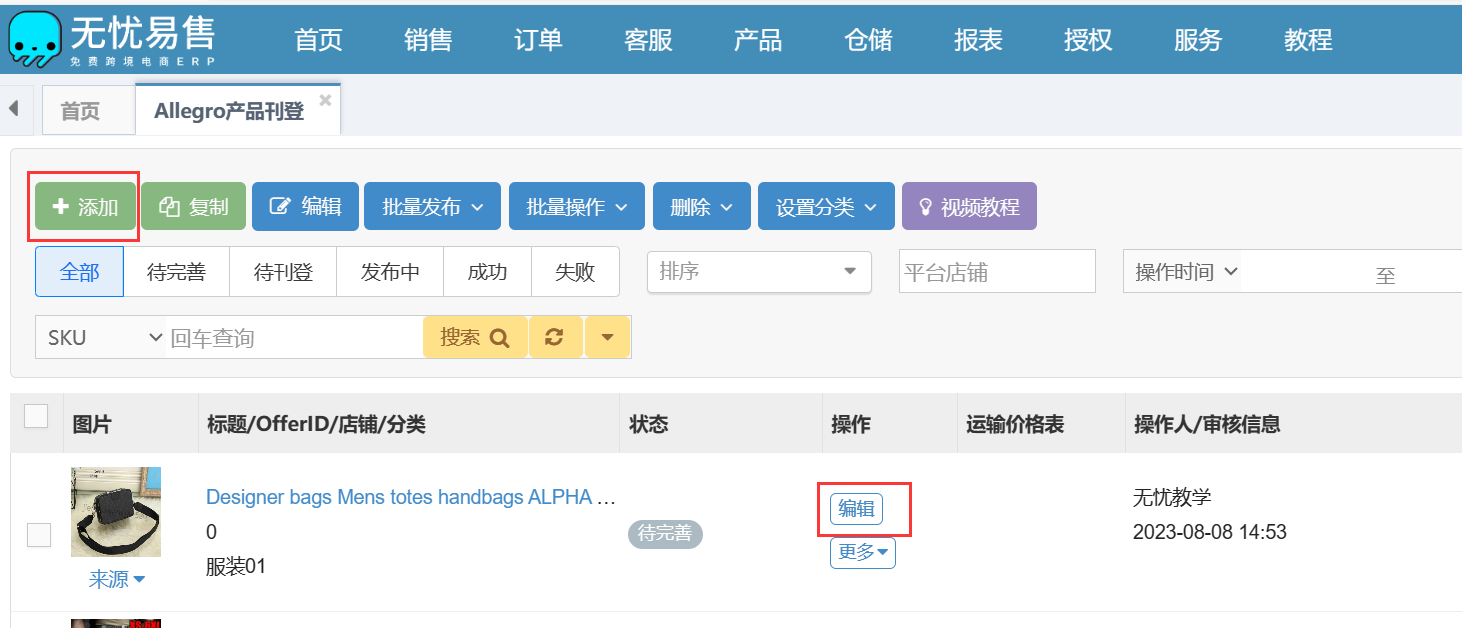The image size is (1462, 628).
Task: Click the 复制 copy button
Action: tap(194, 207)
